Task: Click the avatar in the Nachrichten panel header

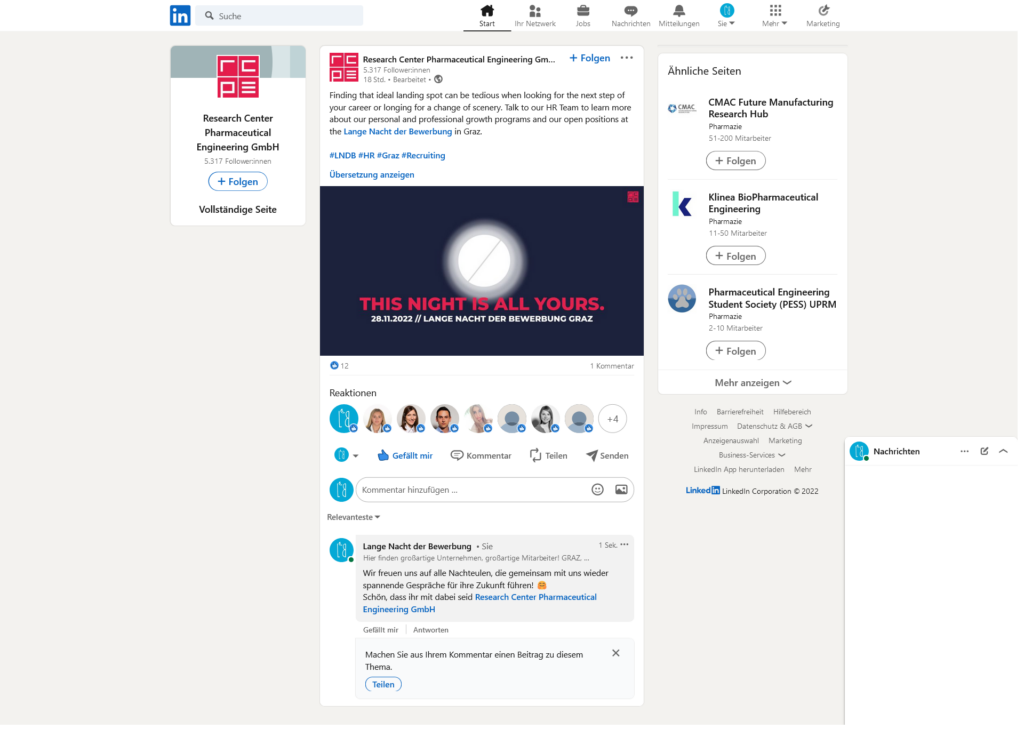Action: (x=859, y=451)
